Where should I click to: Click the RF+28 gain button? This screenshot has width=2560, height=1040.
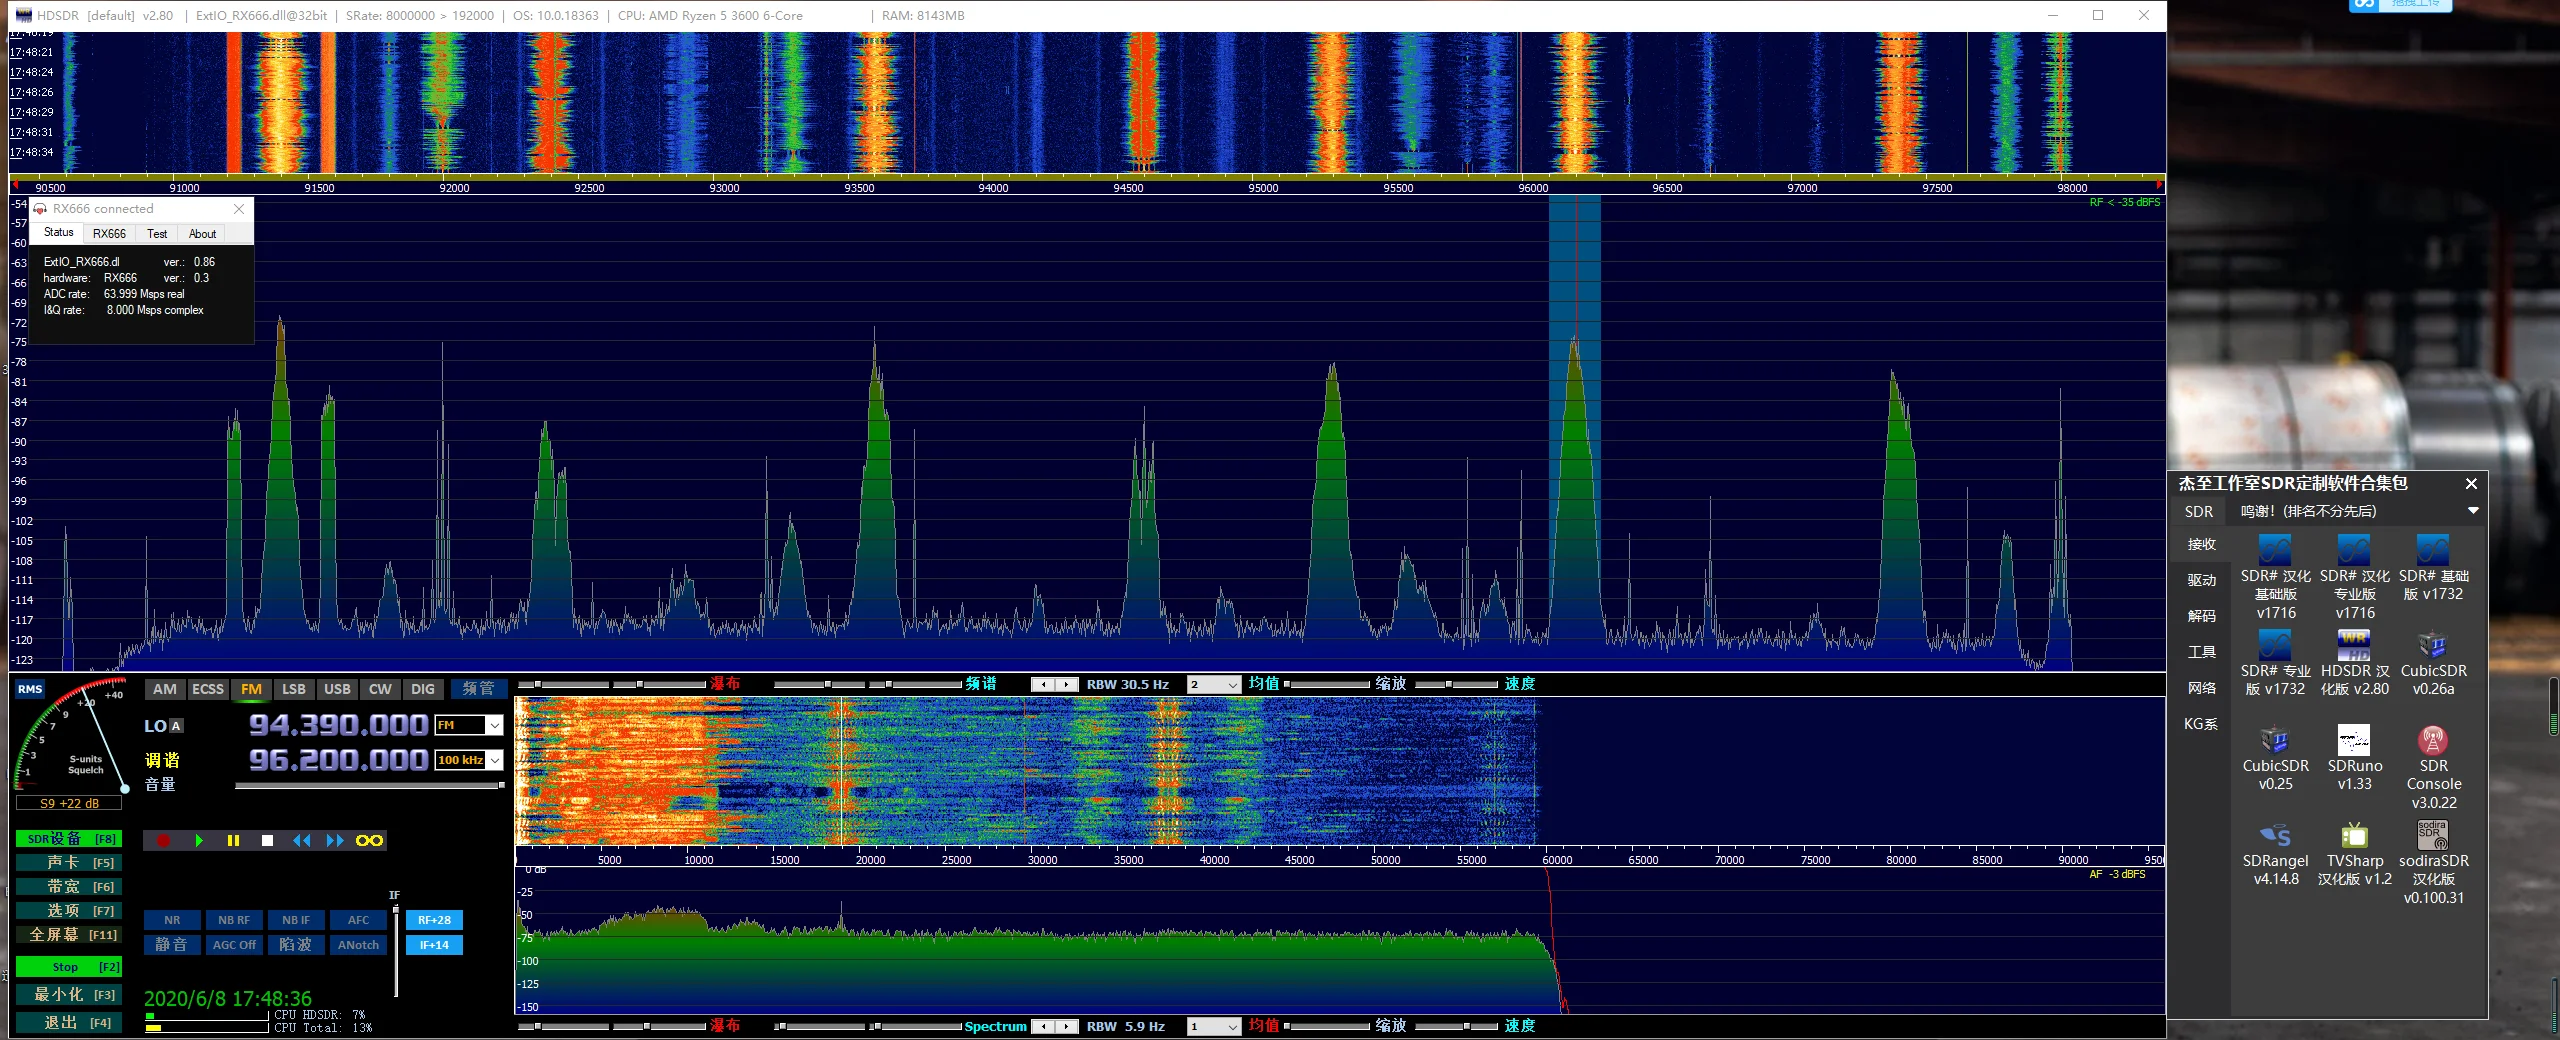tap(434, 920)
